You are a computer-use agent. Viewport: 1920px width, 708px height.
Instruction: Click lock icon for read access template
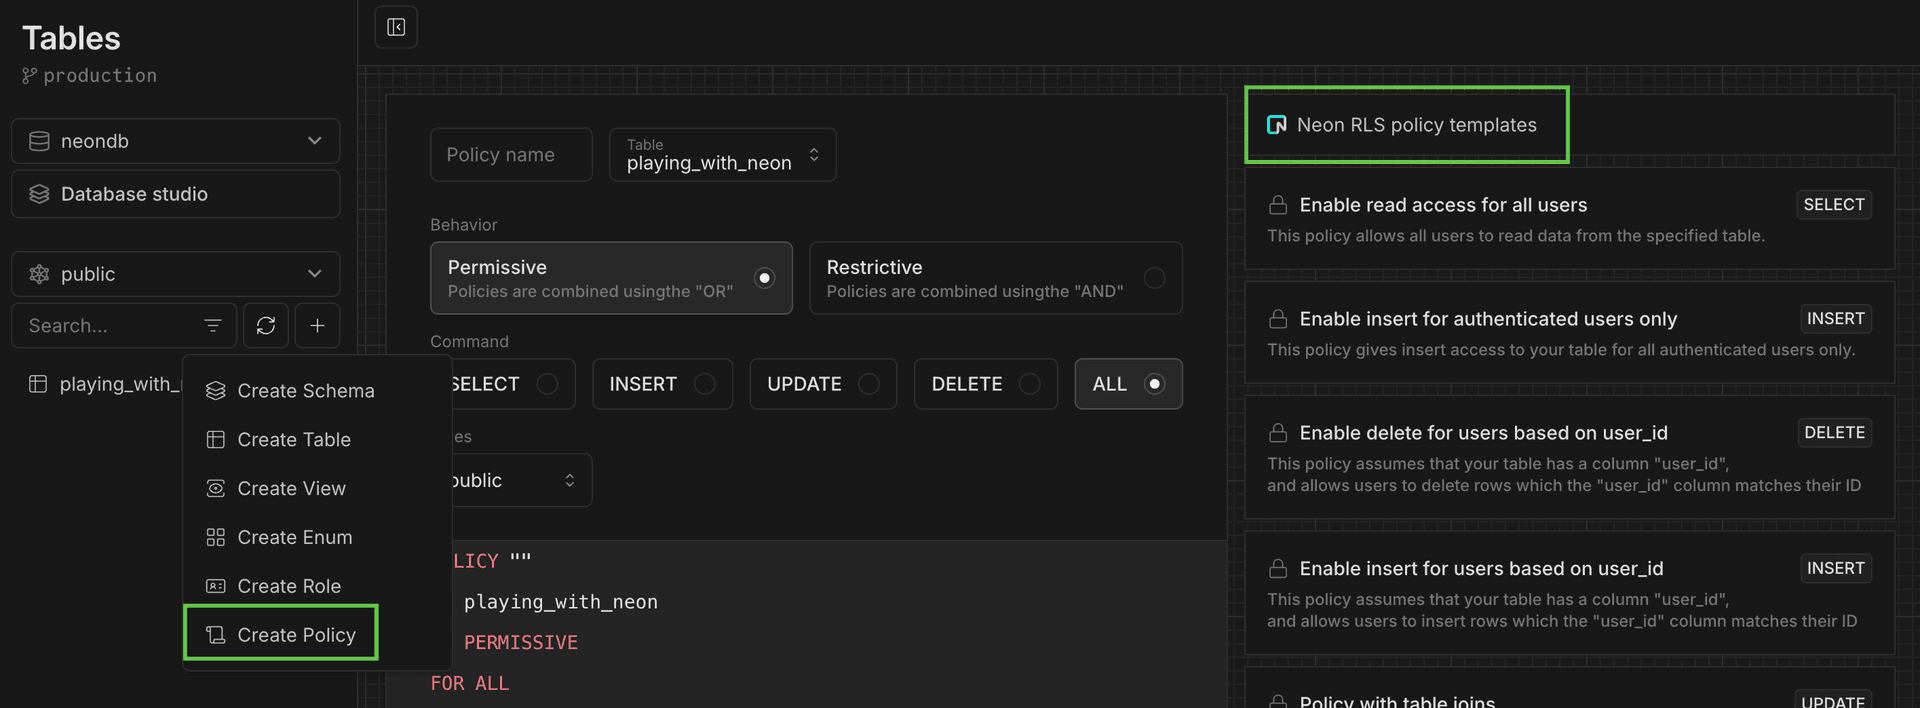pos(1277,205)
